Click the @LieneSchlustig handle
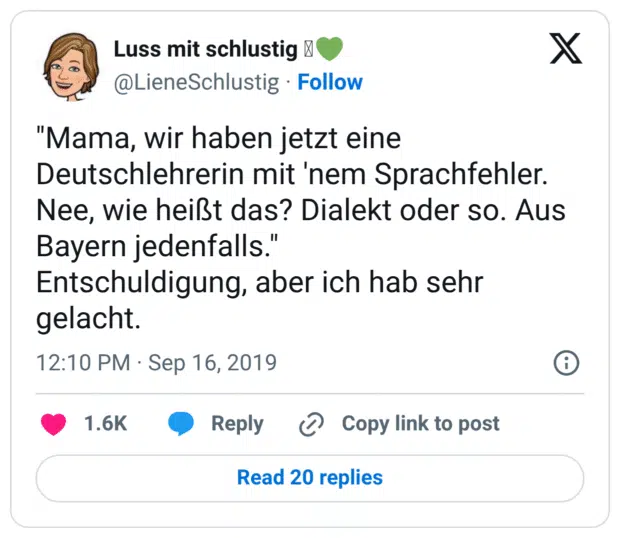 coord(197,82)
